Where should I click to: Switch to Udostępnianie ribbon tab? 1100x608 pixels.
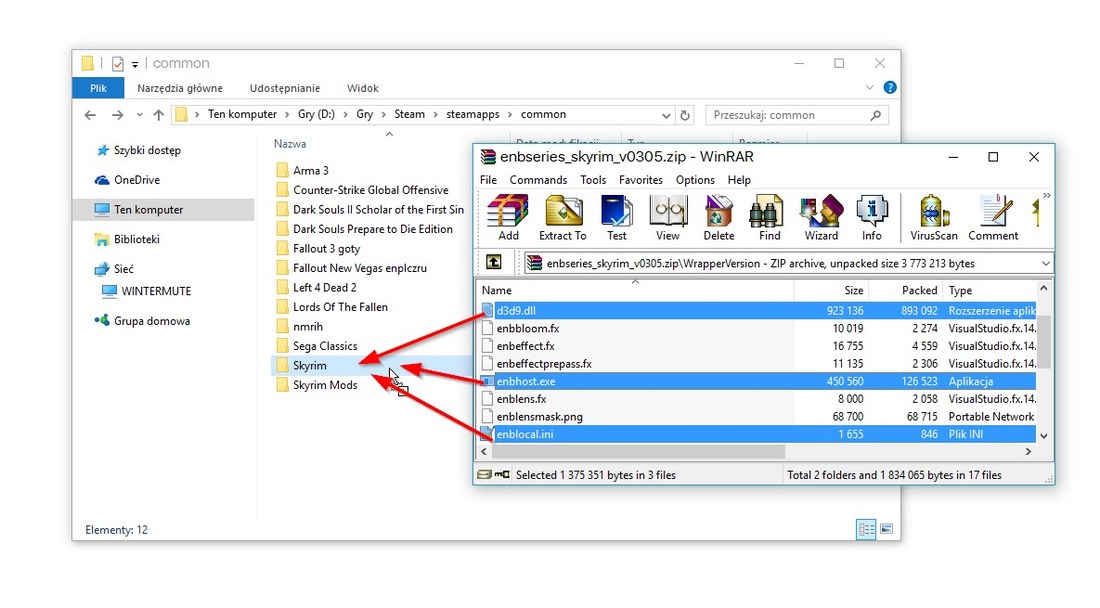[285, 88]
